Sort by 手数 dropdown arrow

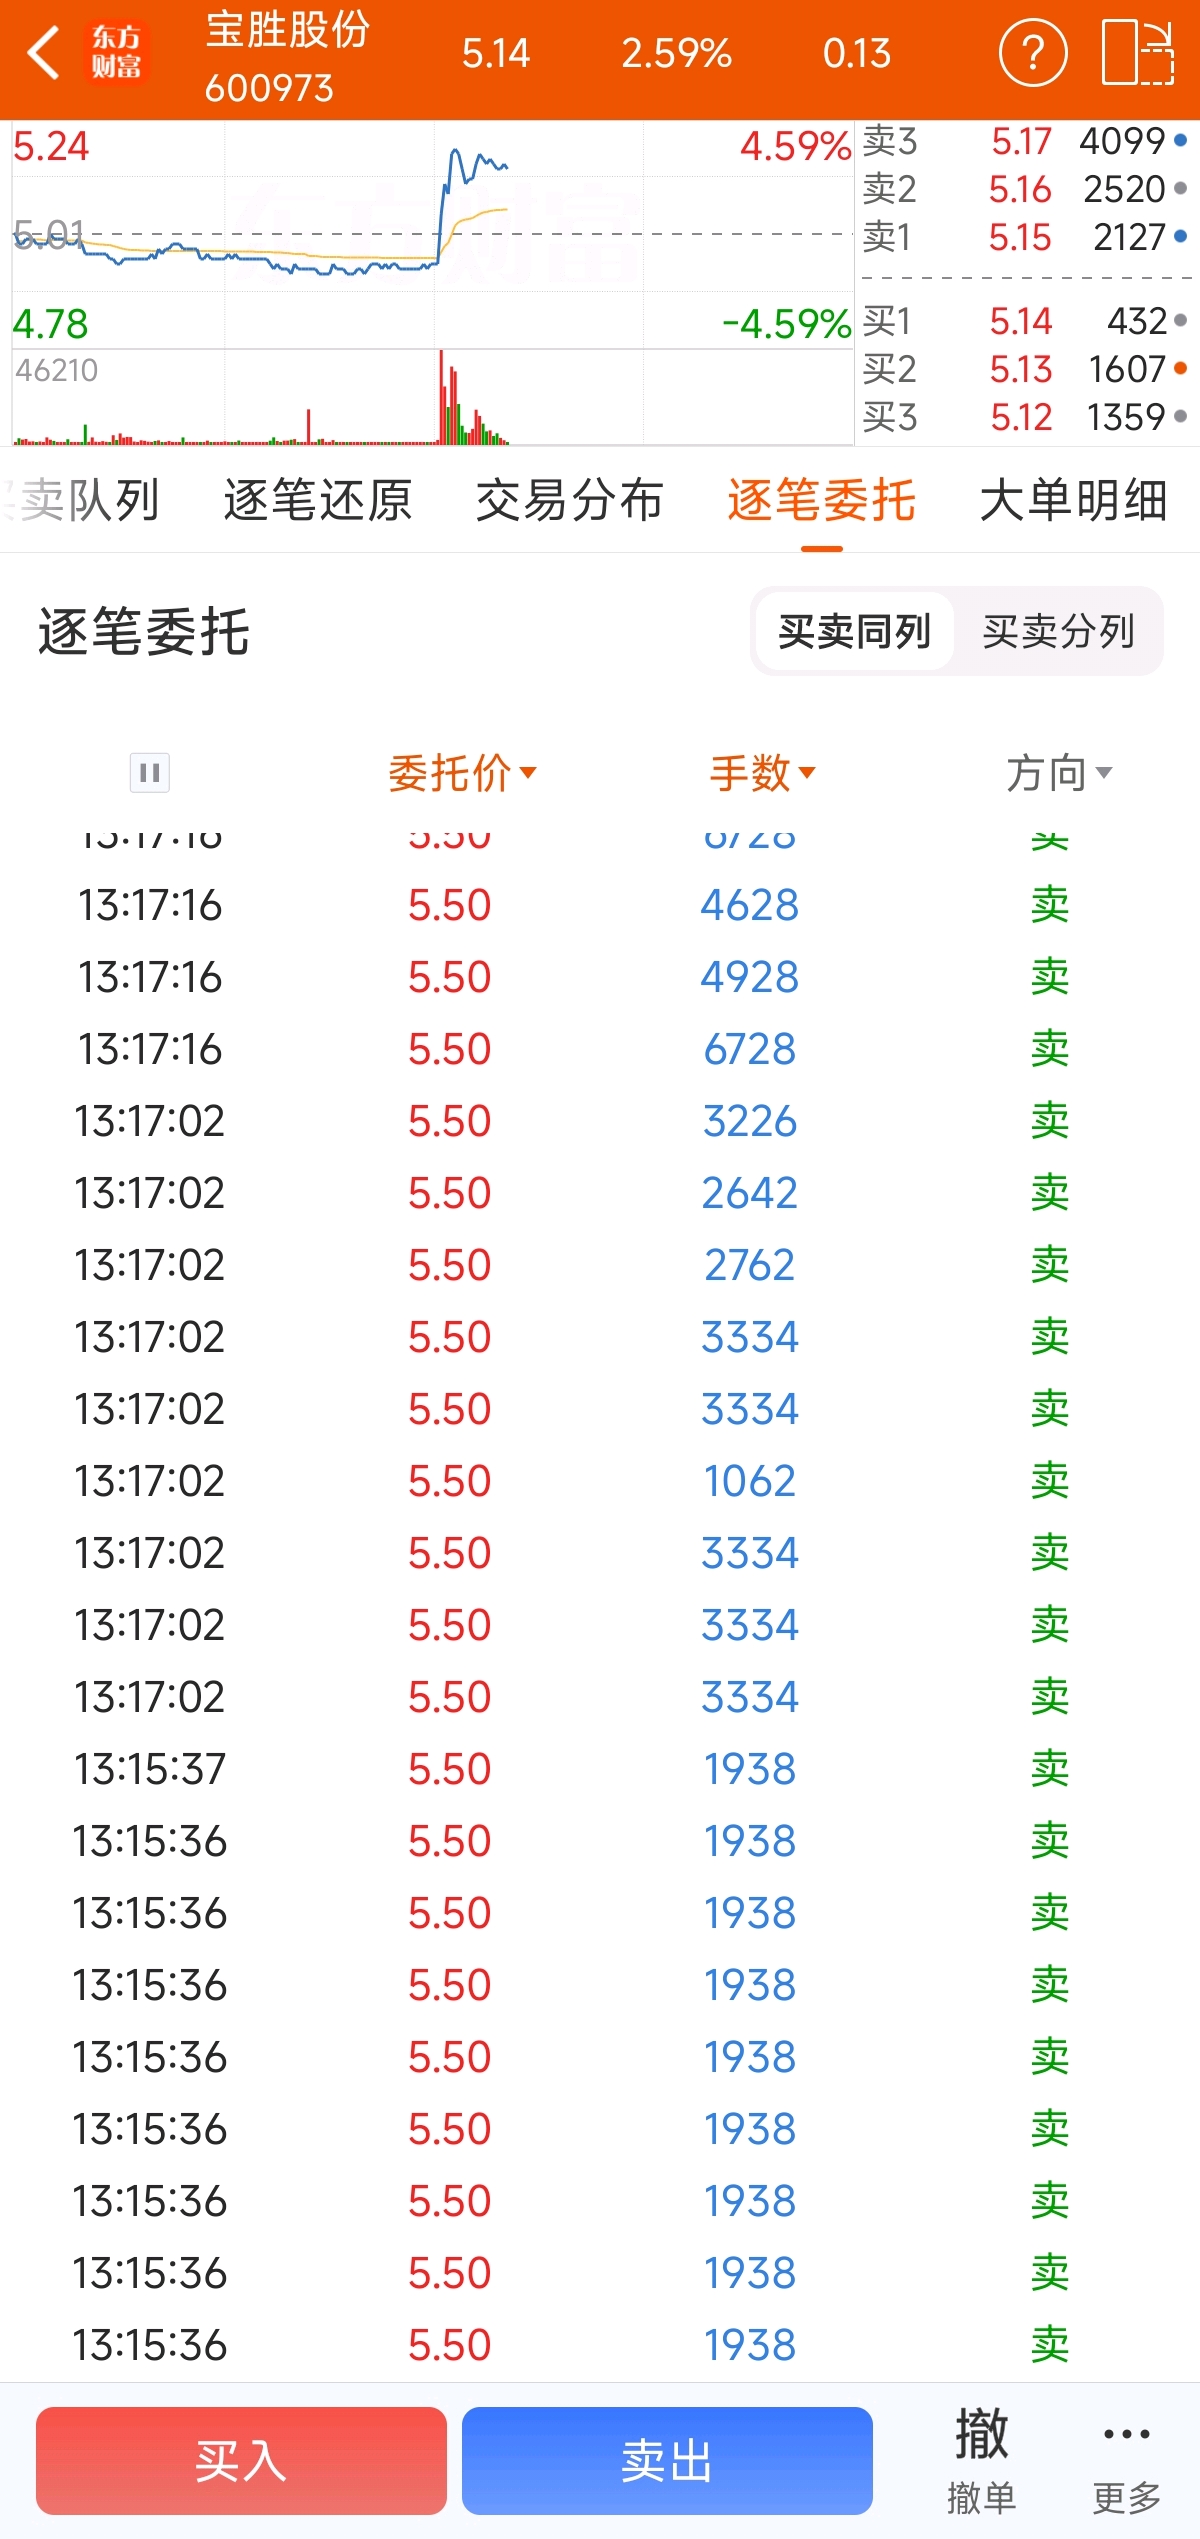(807, 772)
